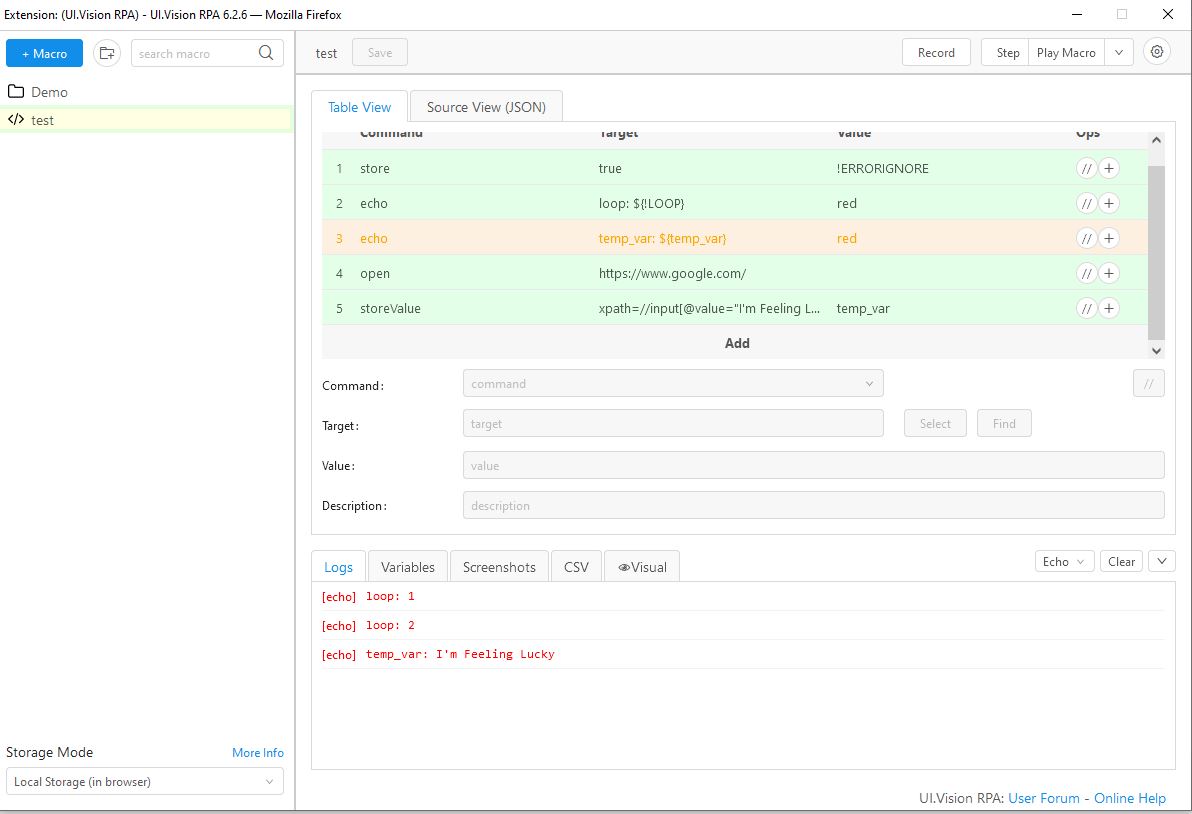Toggle comment on row 5 storeValue

(x=1086, y=309)
